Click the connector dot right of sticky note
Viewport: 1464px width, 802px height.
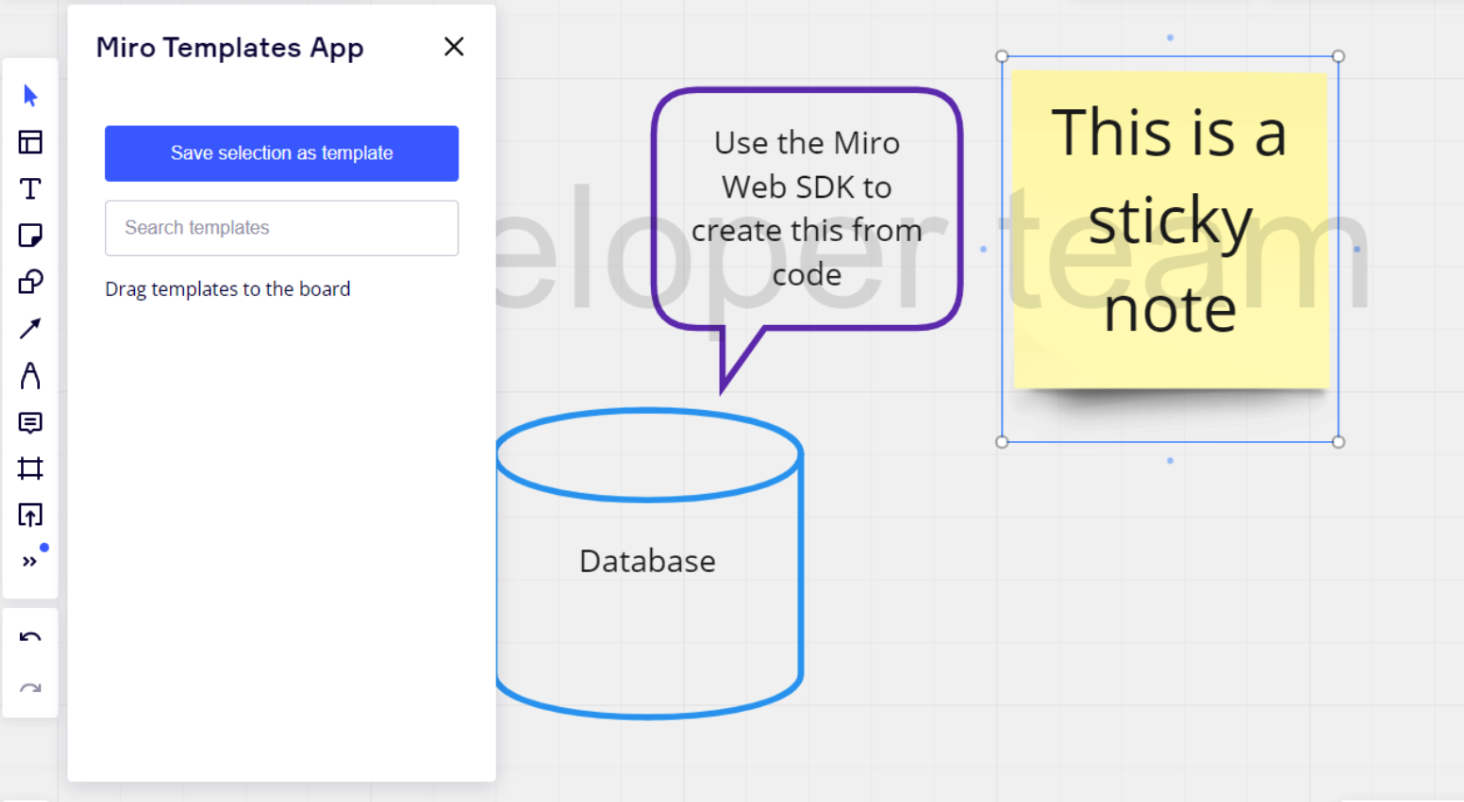click(1357, 249)
